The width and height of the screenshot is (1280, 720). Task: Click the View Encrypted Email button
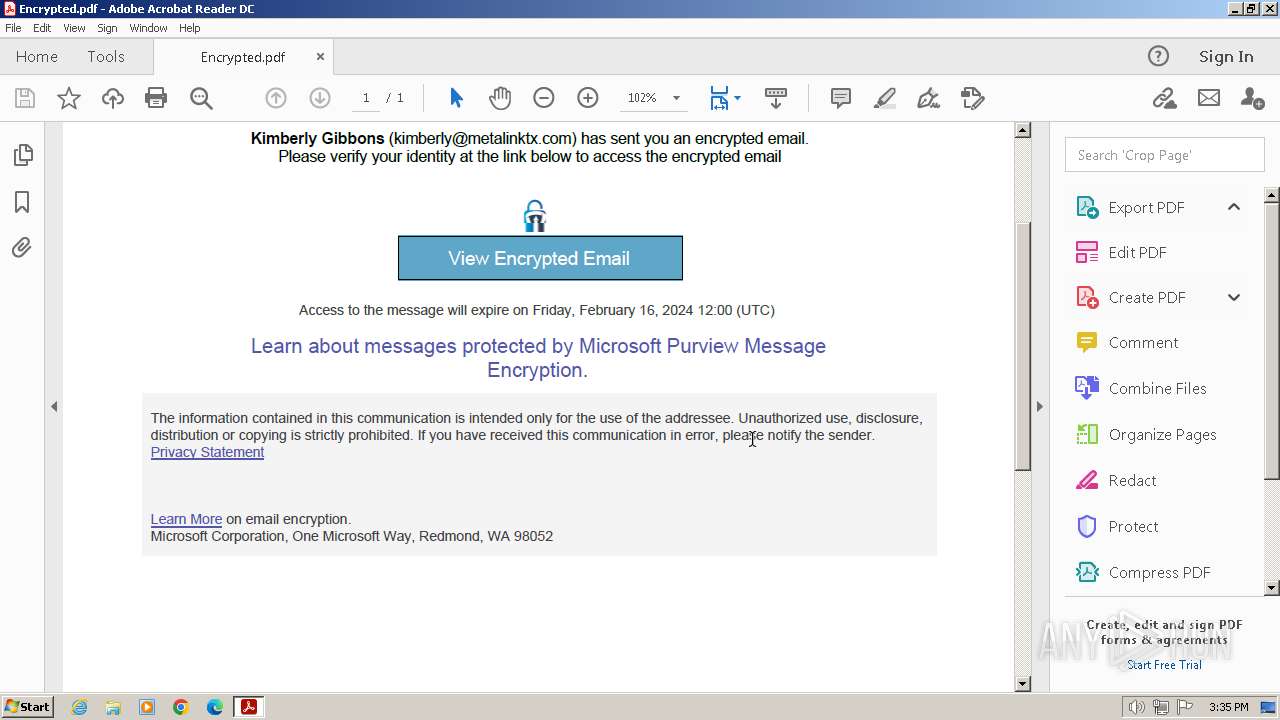(540, 258)
